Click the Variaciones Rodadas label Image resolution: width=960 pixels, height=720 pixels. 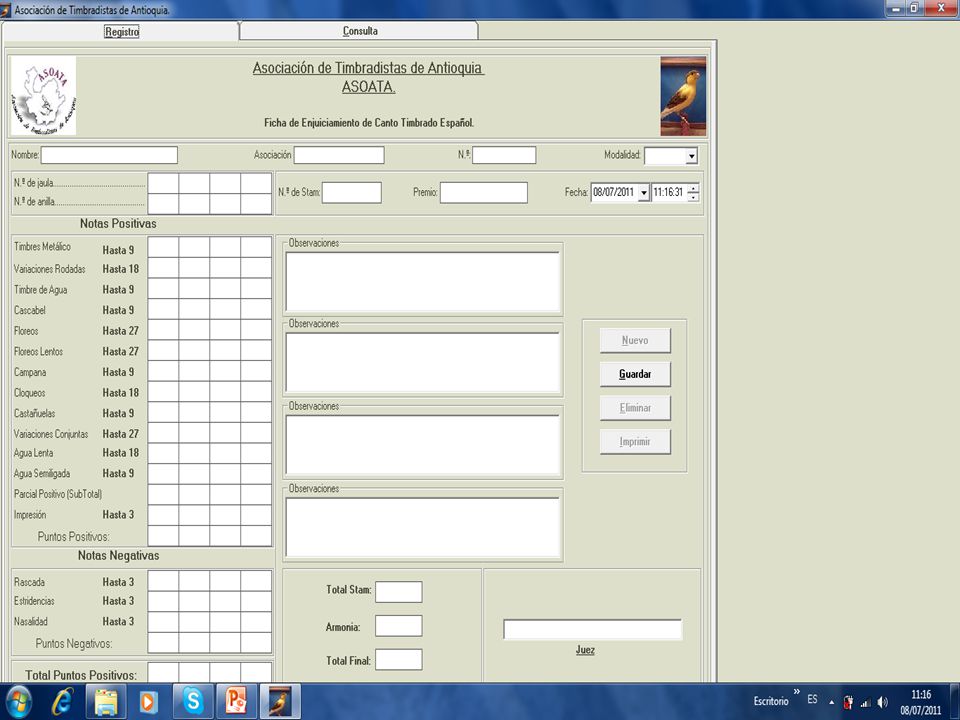(50, 269)
